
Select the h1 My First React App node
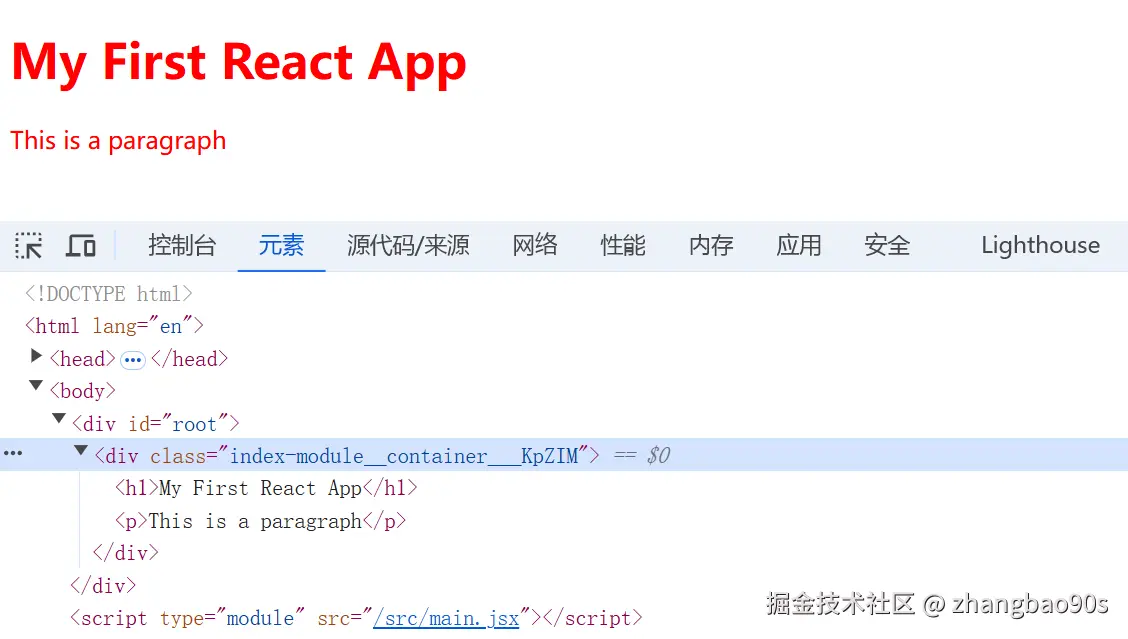pos(266,489)
